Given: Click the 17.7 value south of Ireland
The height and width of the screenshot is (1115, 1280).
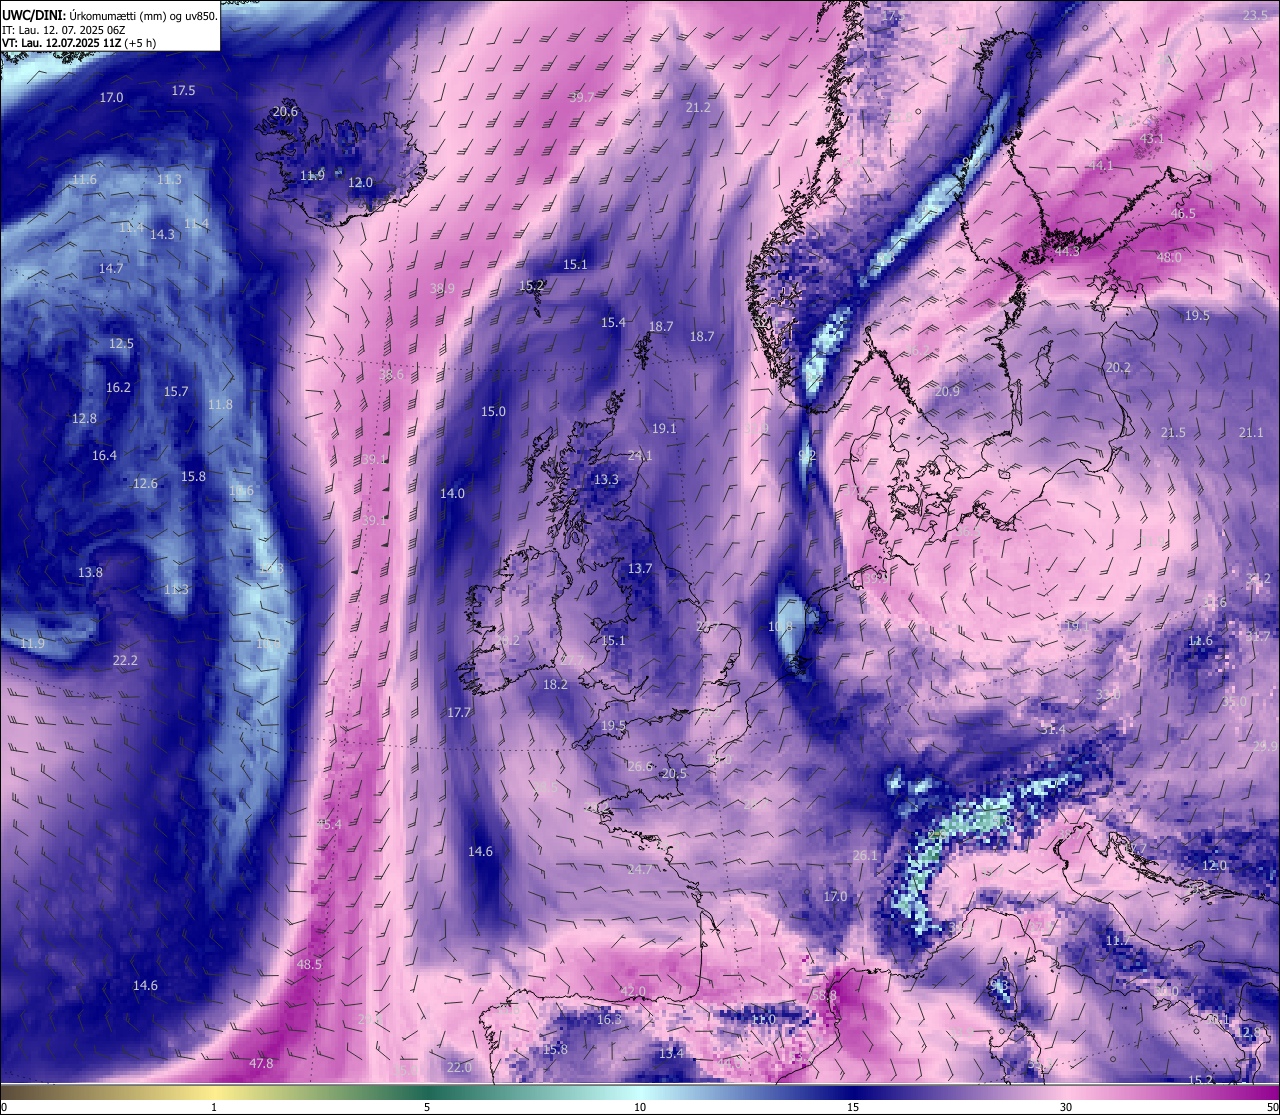Looking at the screenshot, I should point(459,713).
